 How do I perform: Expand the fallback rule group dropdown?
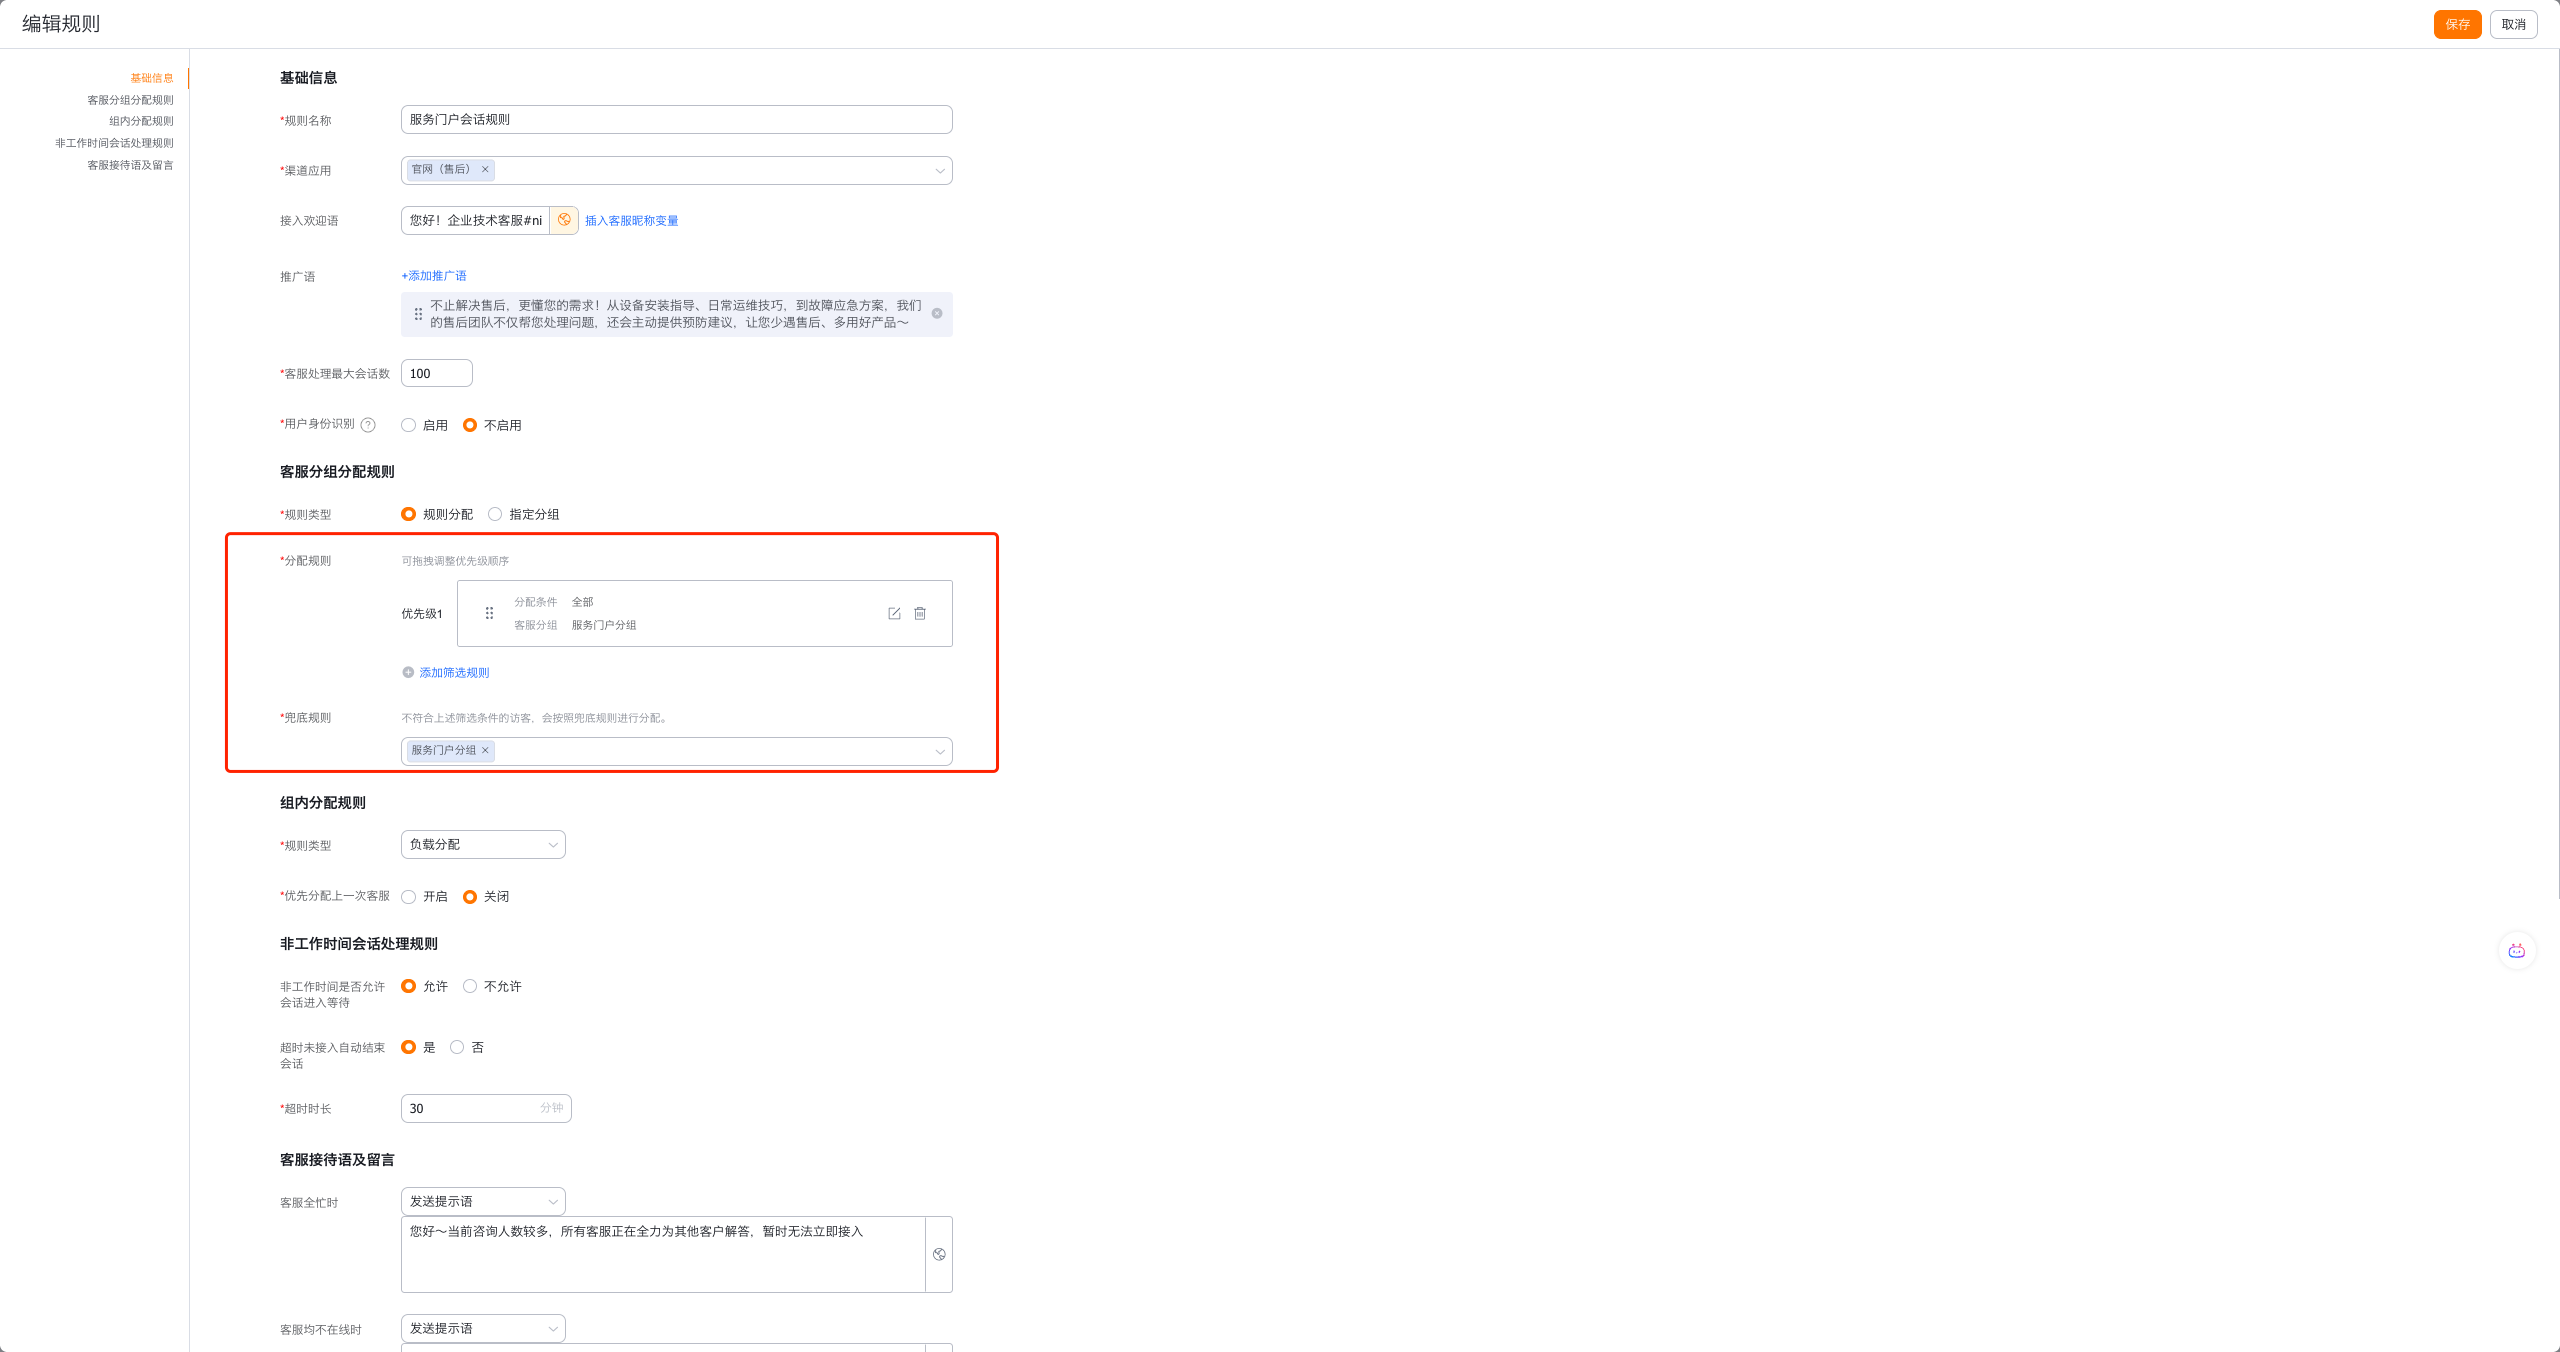[939, 752]
